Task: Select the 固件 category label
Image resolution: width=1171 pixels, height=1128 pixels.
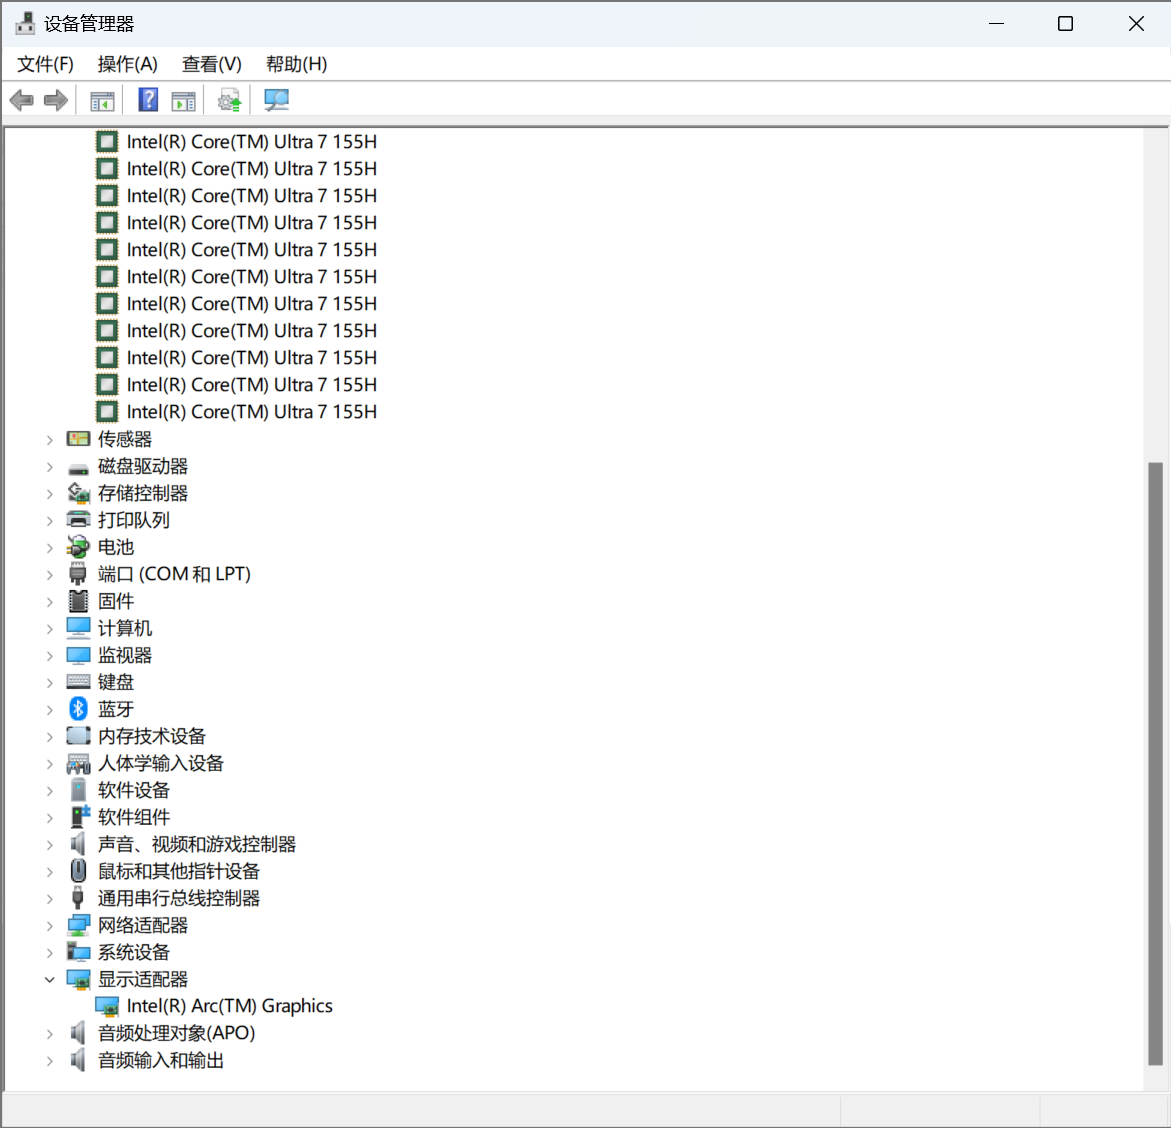Action: 116,601
